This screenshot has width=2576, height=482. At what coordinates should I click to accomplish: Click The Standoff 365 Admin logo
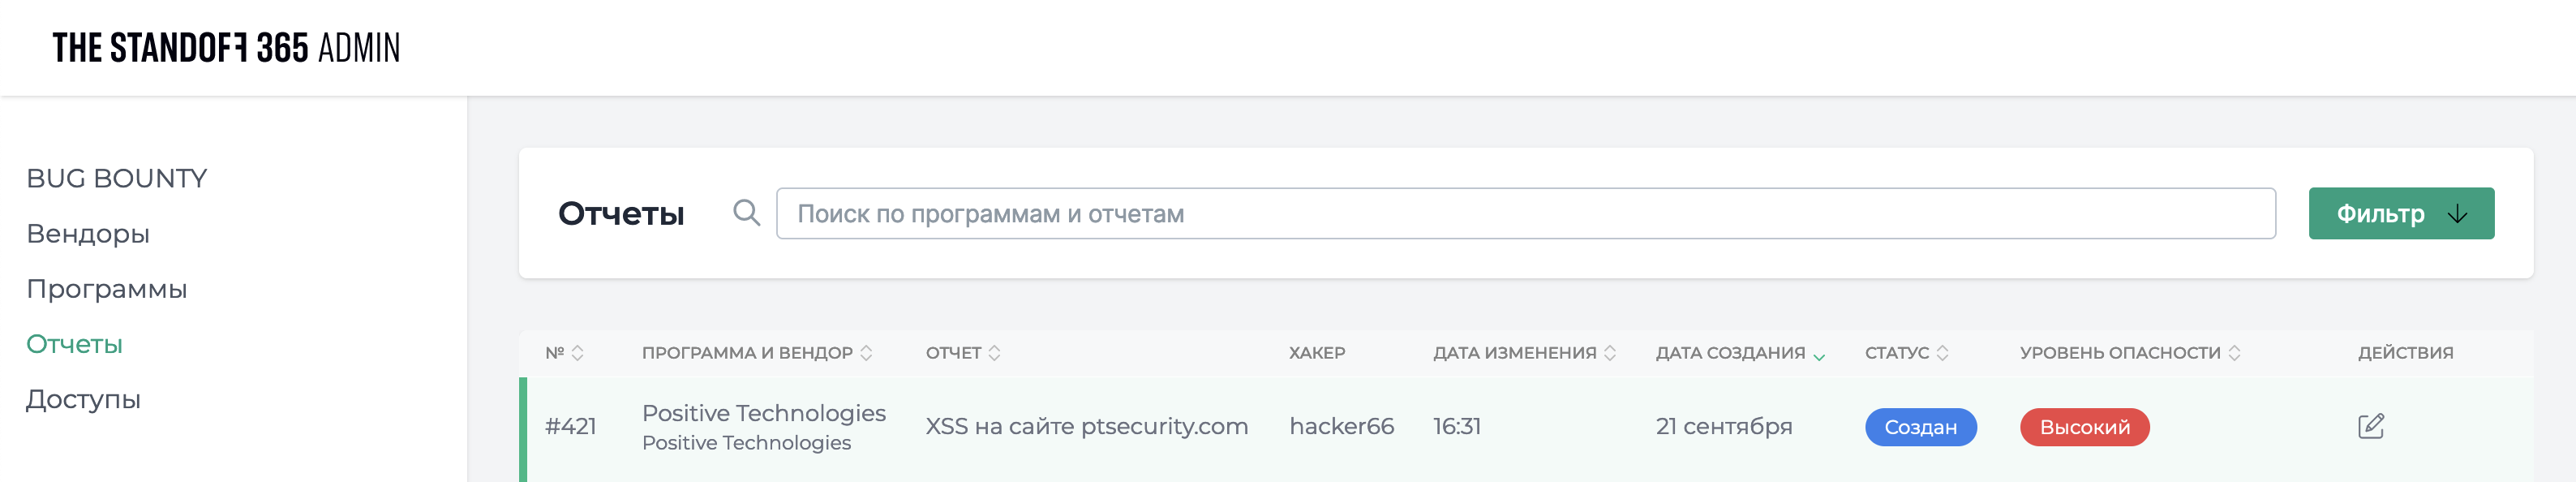pyautogui.click(x=226, y=47)
